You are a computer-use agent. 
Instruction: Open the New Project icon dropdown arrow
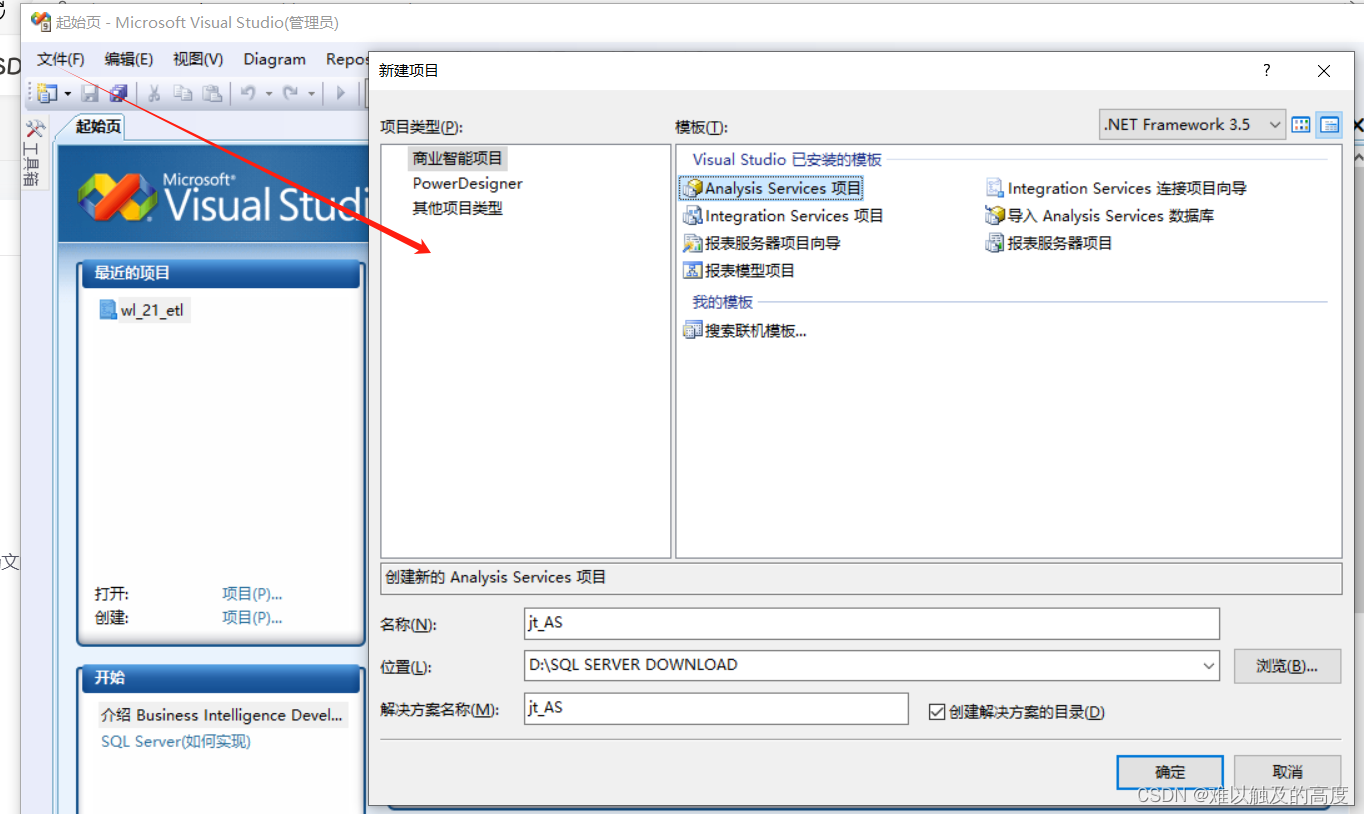tap(68, 94)
